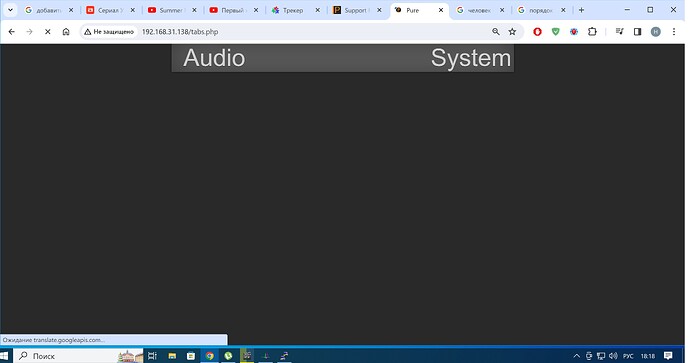Show hidden system tray icons chevron
The height and width of the screenshot is (363, 690).
click(576, 356)
